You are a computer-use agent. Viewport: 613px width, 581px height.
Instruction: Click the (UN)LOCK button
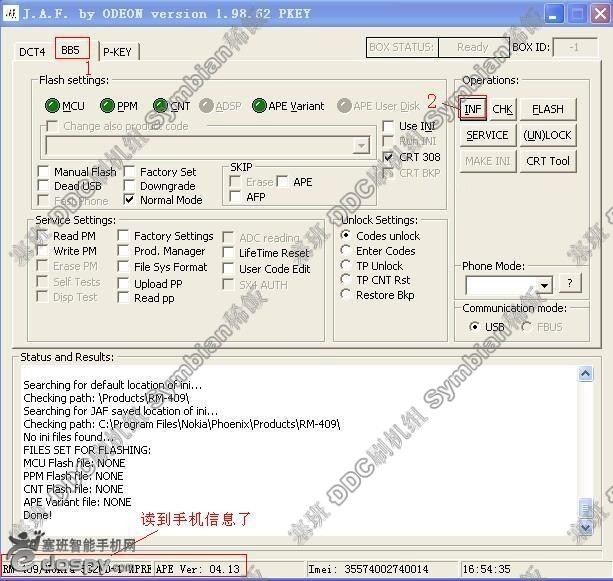click(x=547, y=135)
